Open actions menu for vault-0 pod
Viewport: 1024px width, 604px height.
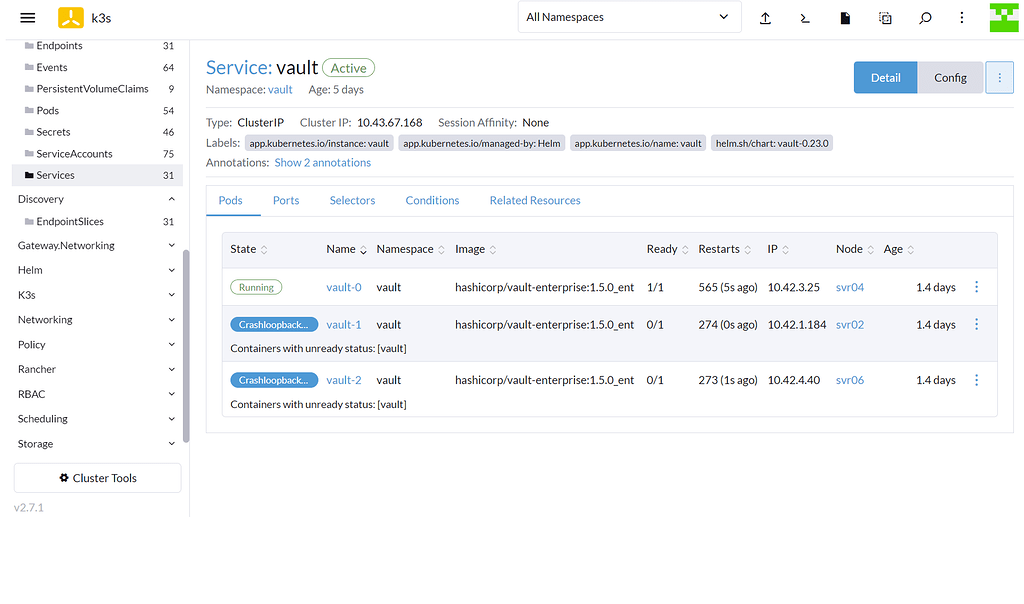976,286
